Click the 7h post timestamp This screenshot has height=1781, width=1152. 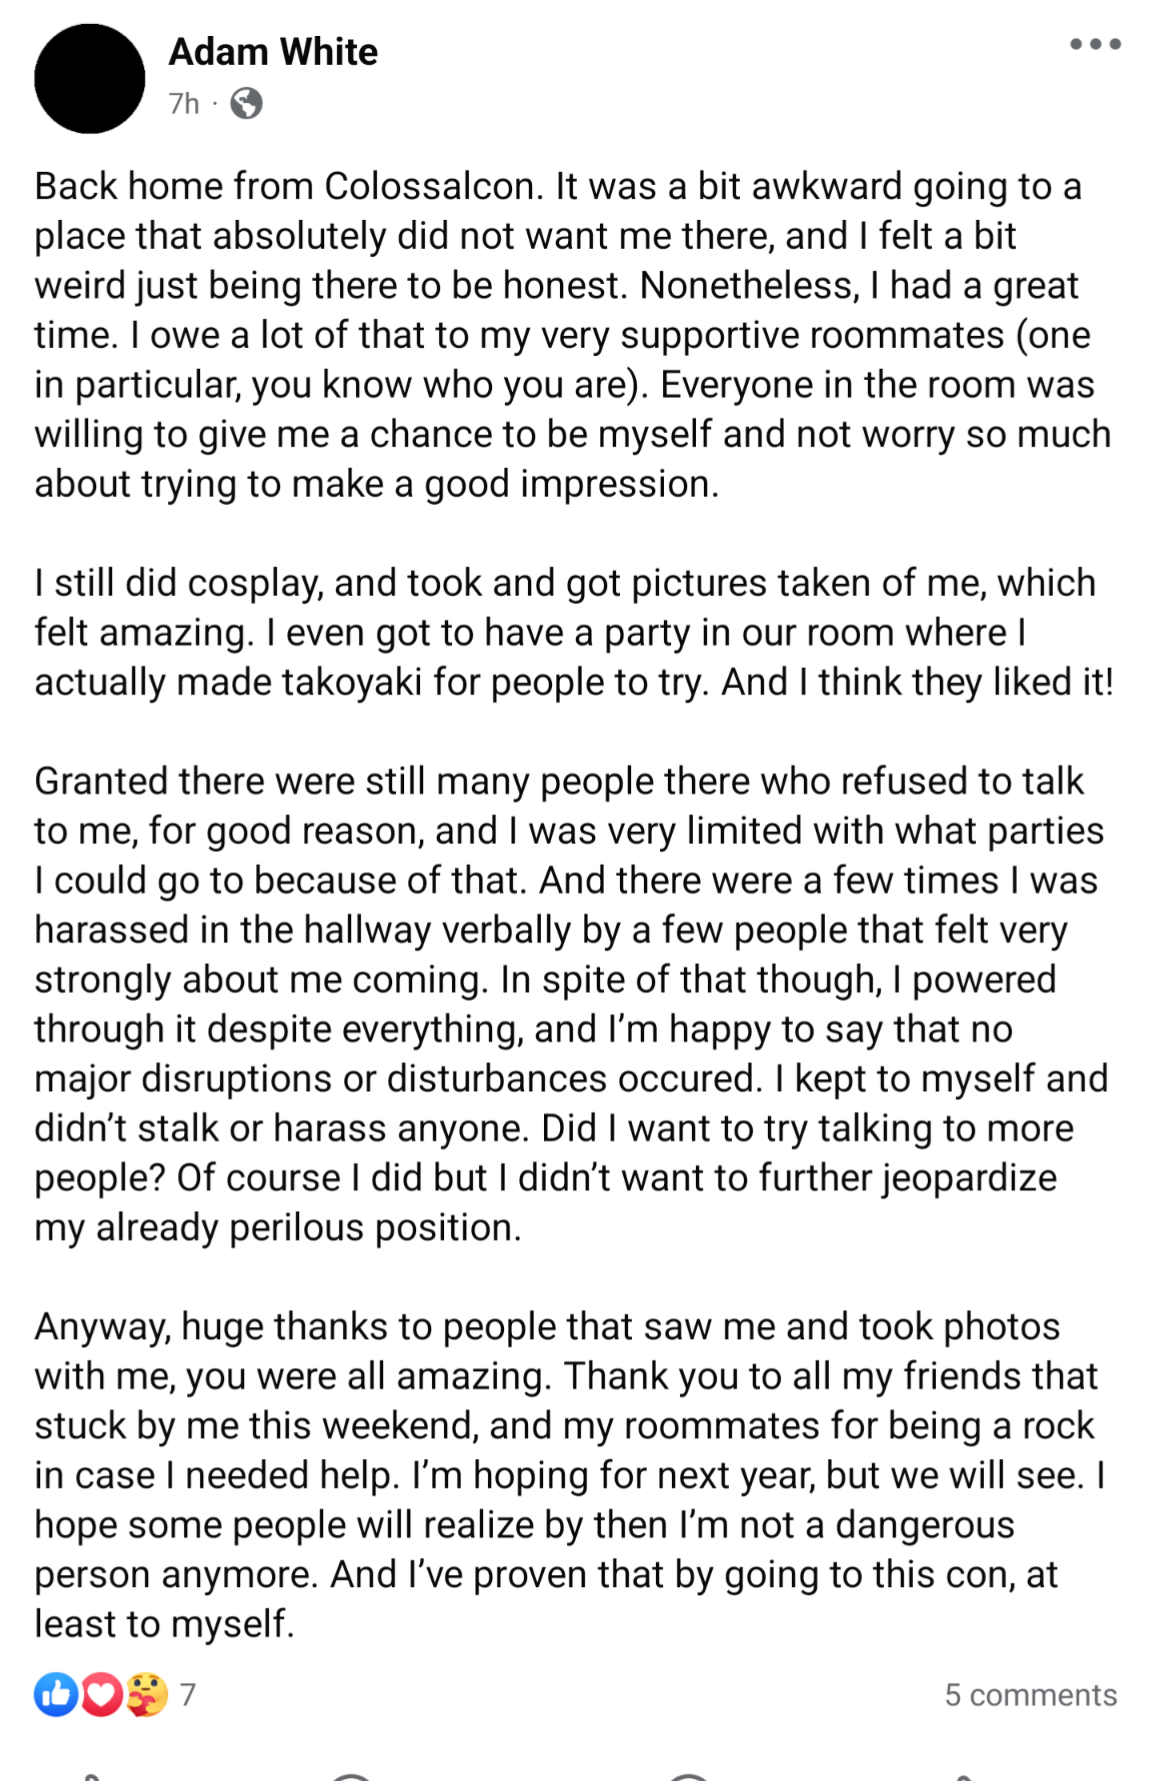click(184, 103)
